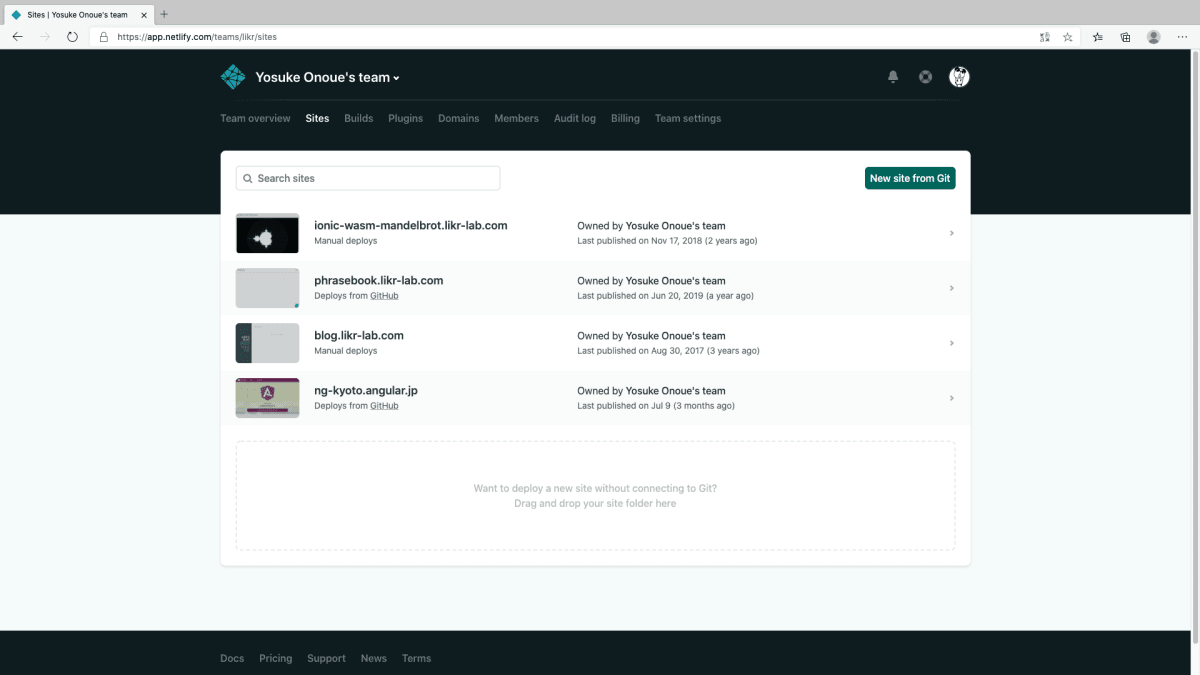This screenshot has height=675, width=1200.
Task: Go to Team overview tab
Action: coord(255,118)
